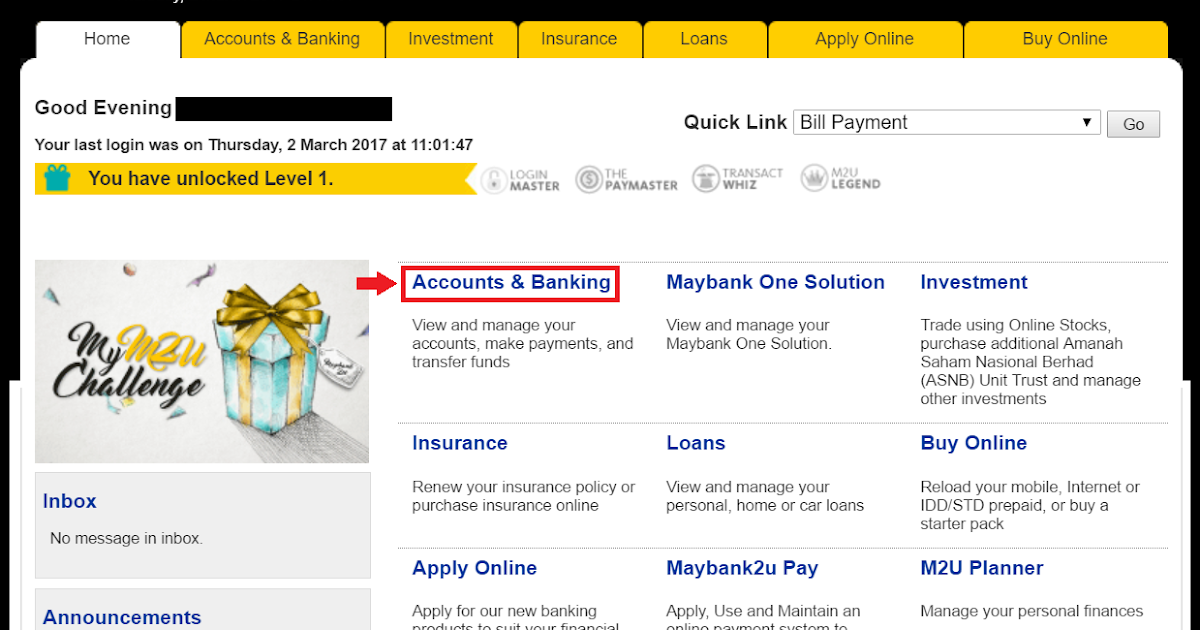The image size is (1200, 630).
Task: Open the Quick Link Bill Payment dropdown
Action: (947, 123)
